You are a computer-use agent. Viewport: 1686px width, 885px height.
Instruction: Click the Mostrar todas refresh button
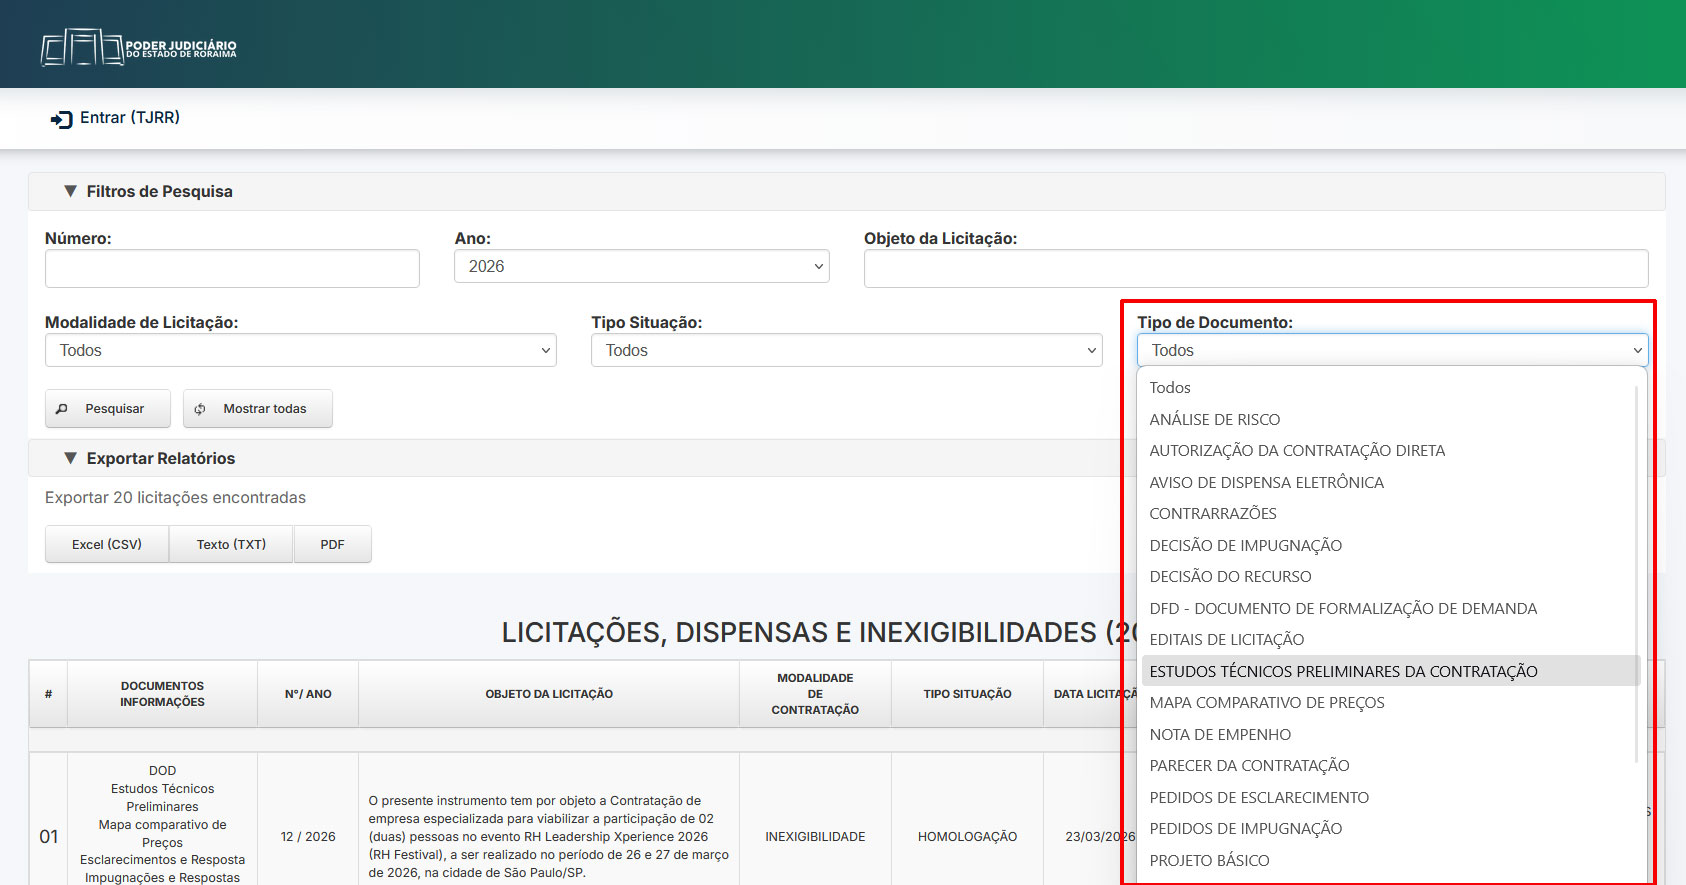click(258, 409)
